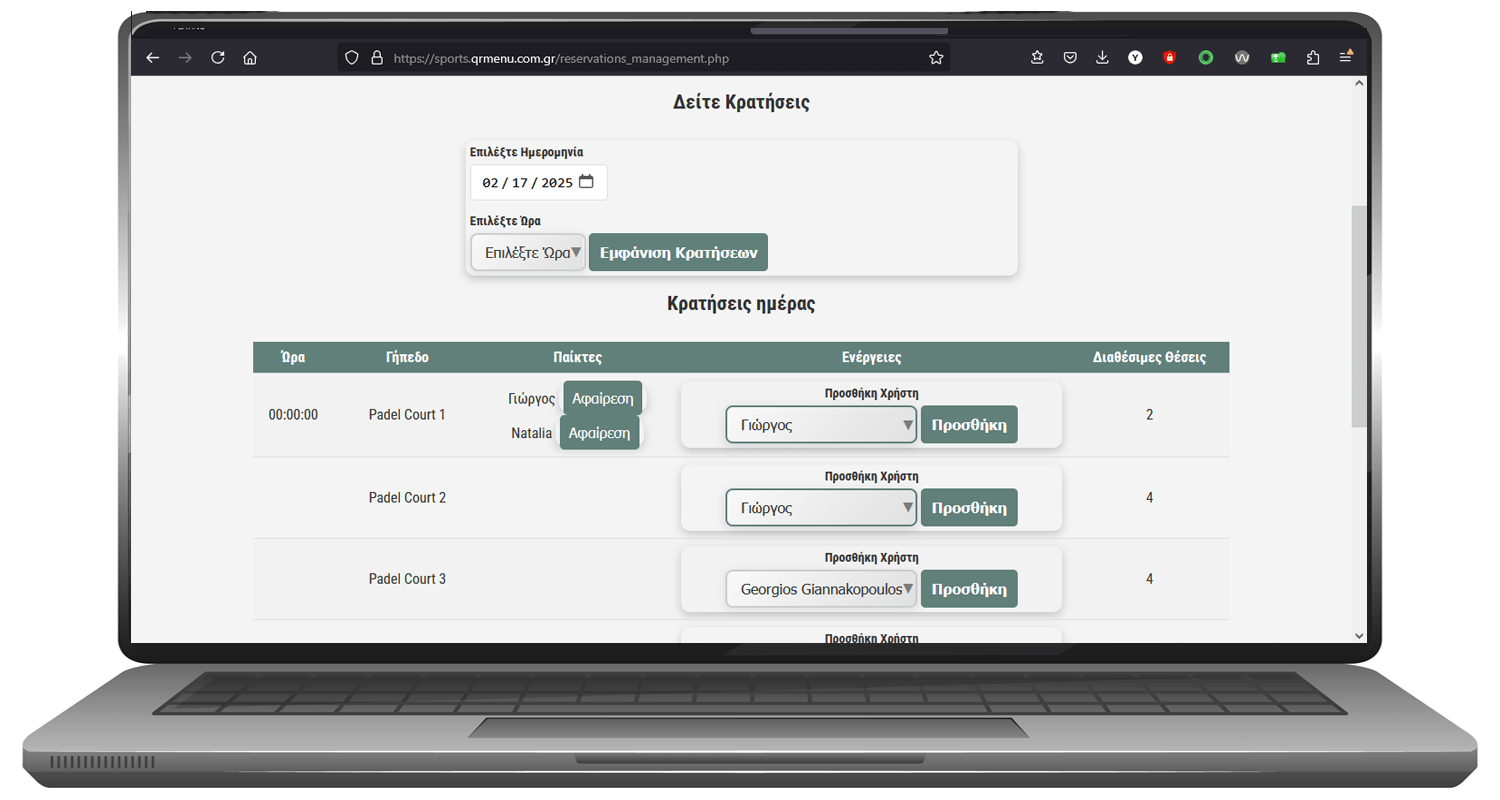1500x800 pixels.
Task: Click Προσθήκη for Padel Court 3
Action: (968, 589)
